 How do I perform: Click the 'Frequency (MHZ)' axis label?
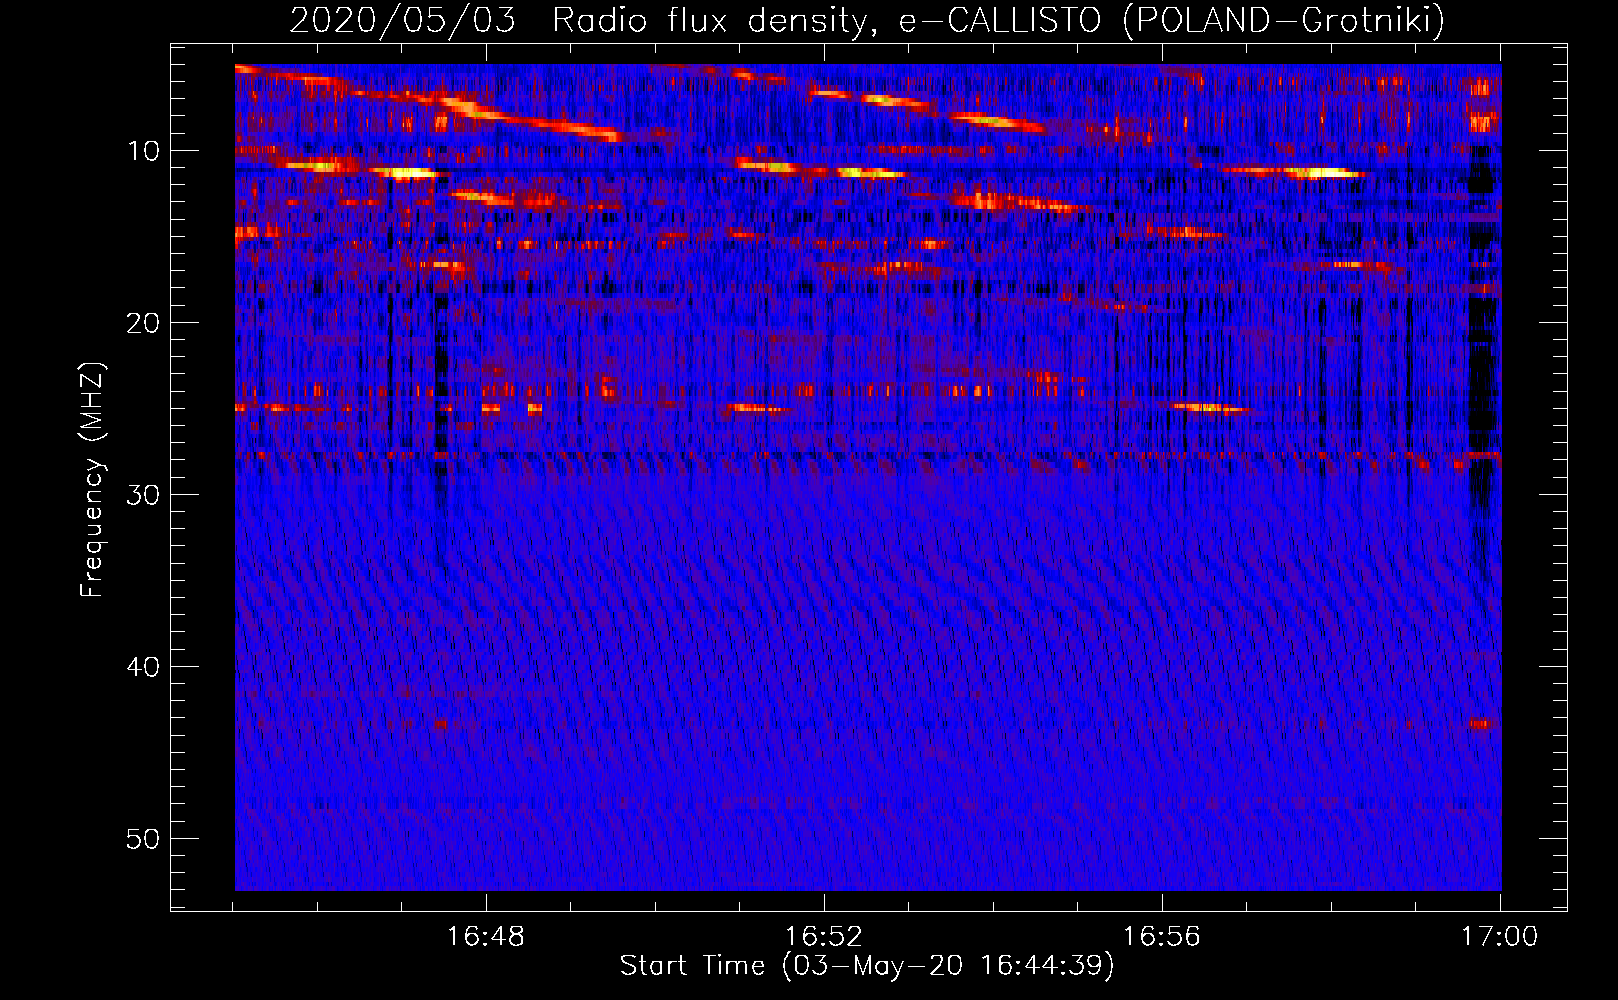[92, 480]
